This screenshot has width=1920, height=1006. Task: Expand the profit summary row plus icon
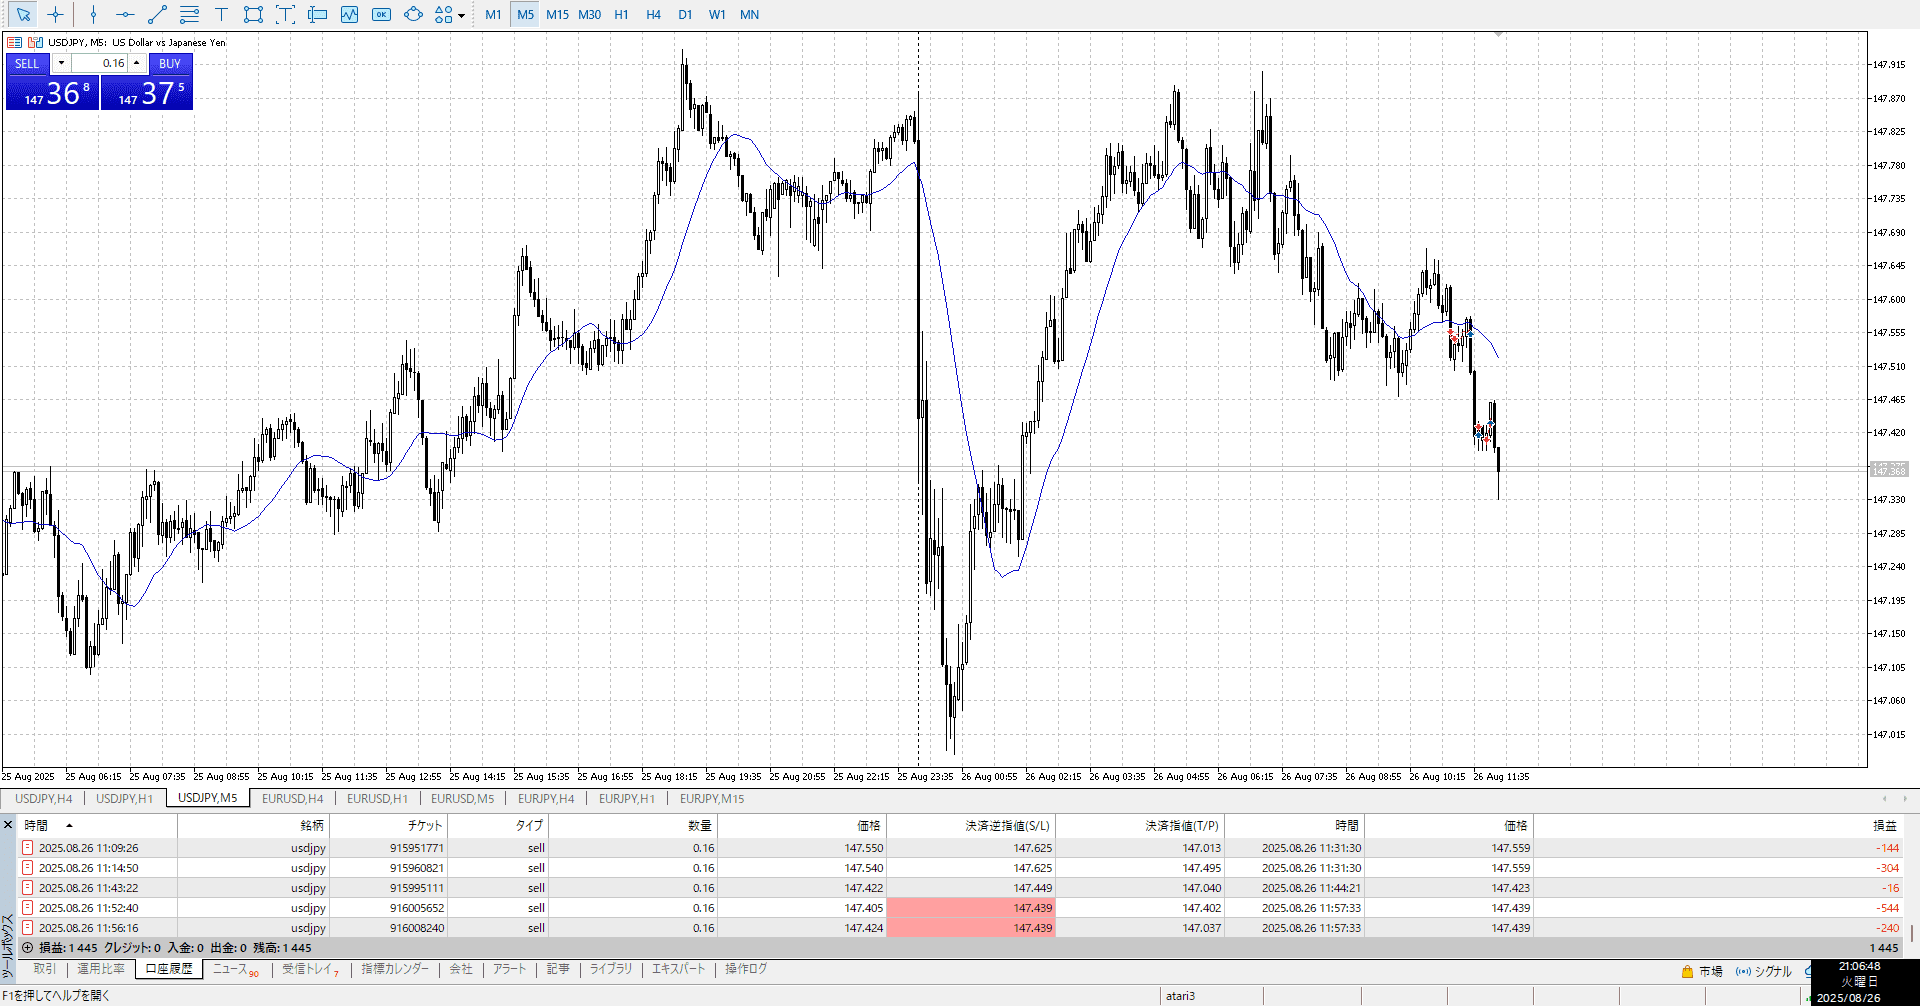click(28, 948)
